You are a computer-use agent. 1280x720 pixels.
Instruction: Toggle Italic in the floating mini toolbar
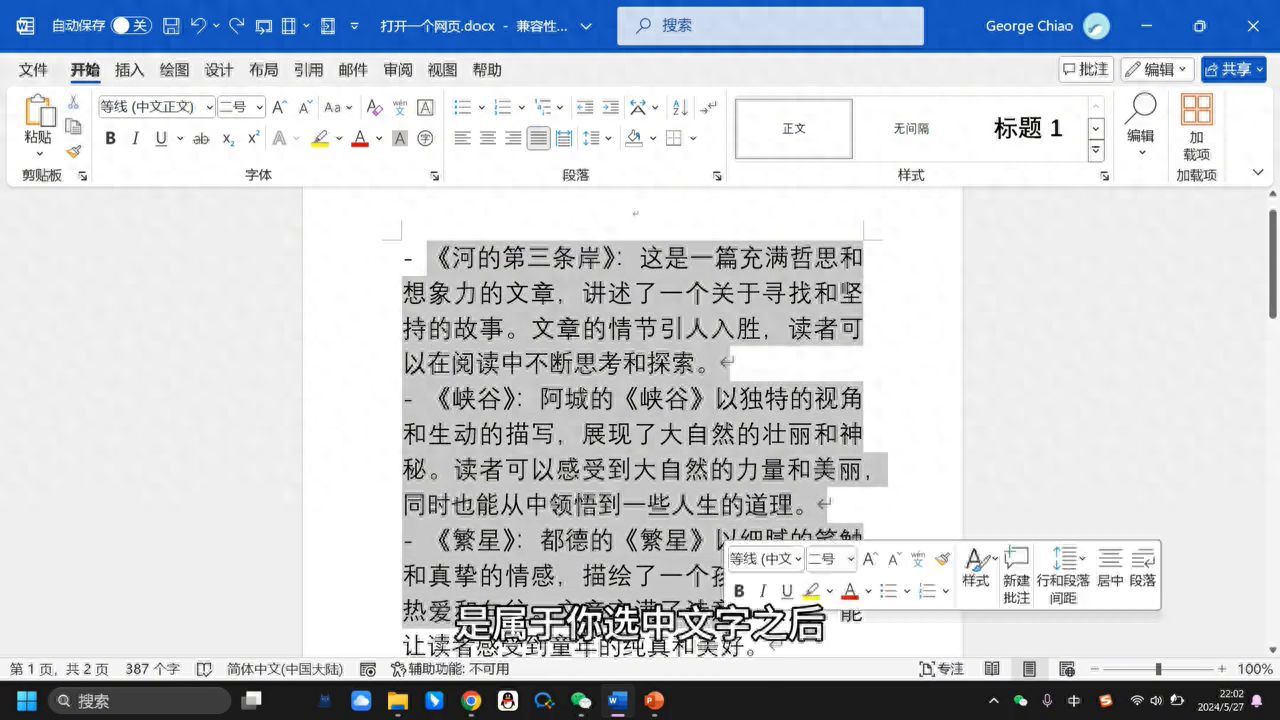point(763,591)
